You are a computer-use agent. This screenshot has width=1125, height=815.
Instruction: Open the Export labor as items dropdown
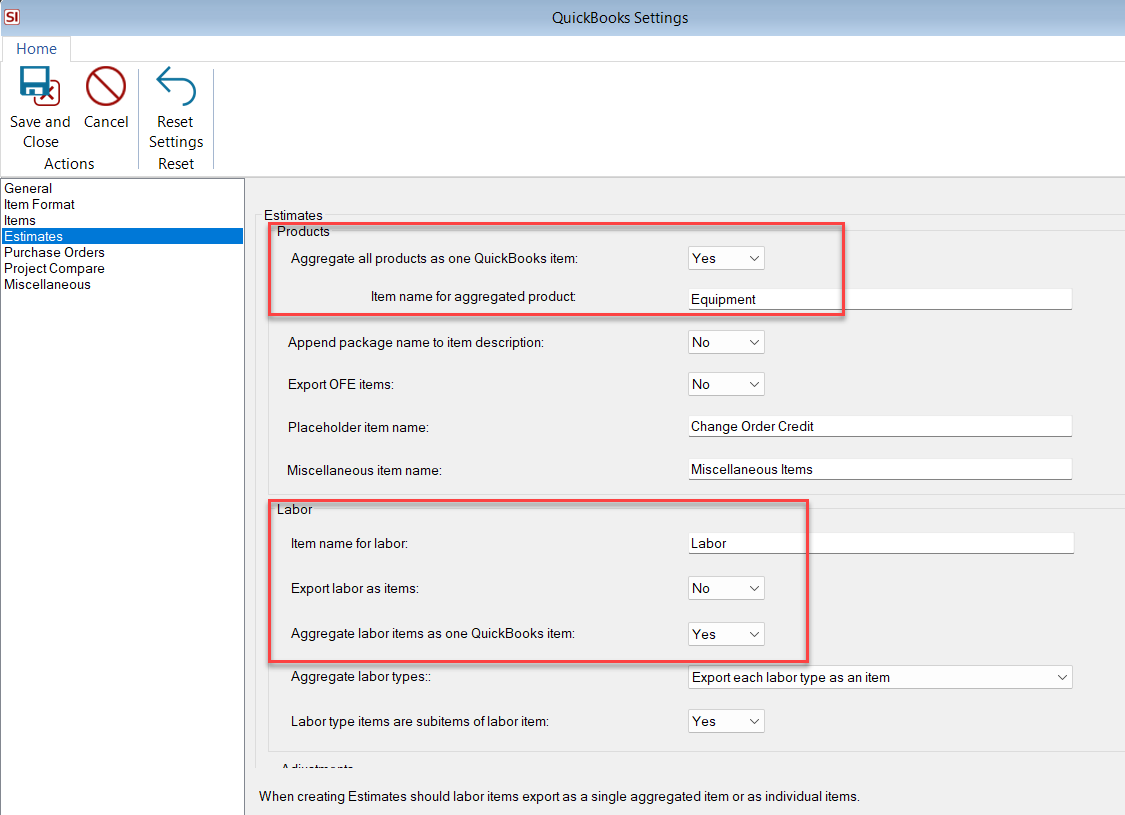726,588
